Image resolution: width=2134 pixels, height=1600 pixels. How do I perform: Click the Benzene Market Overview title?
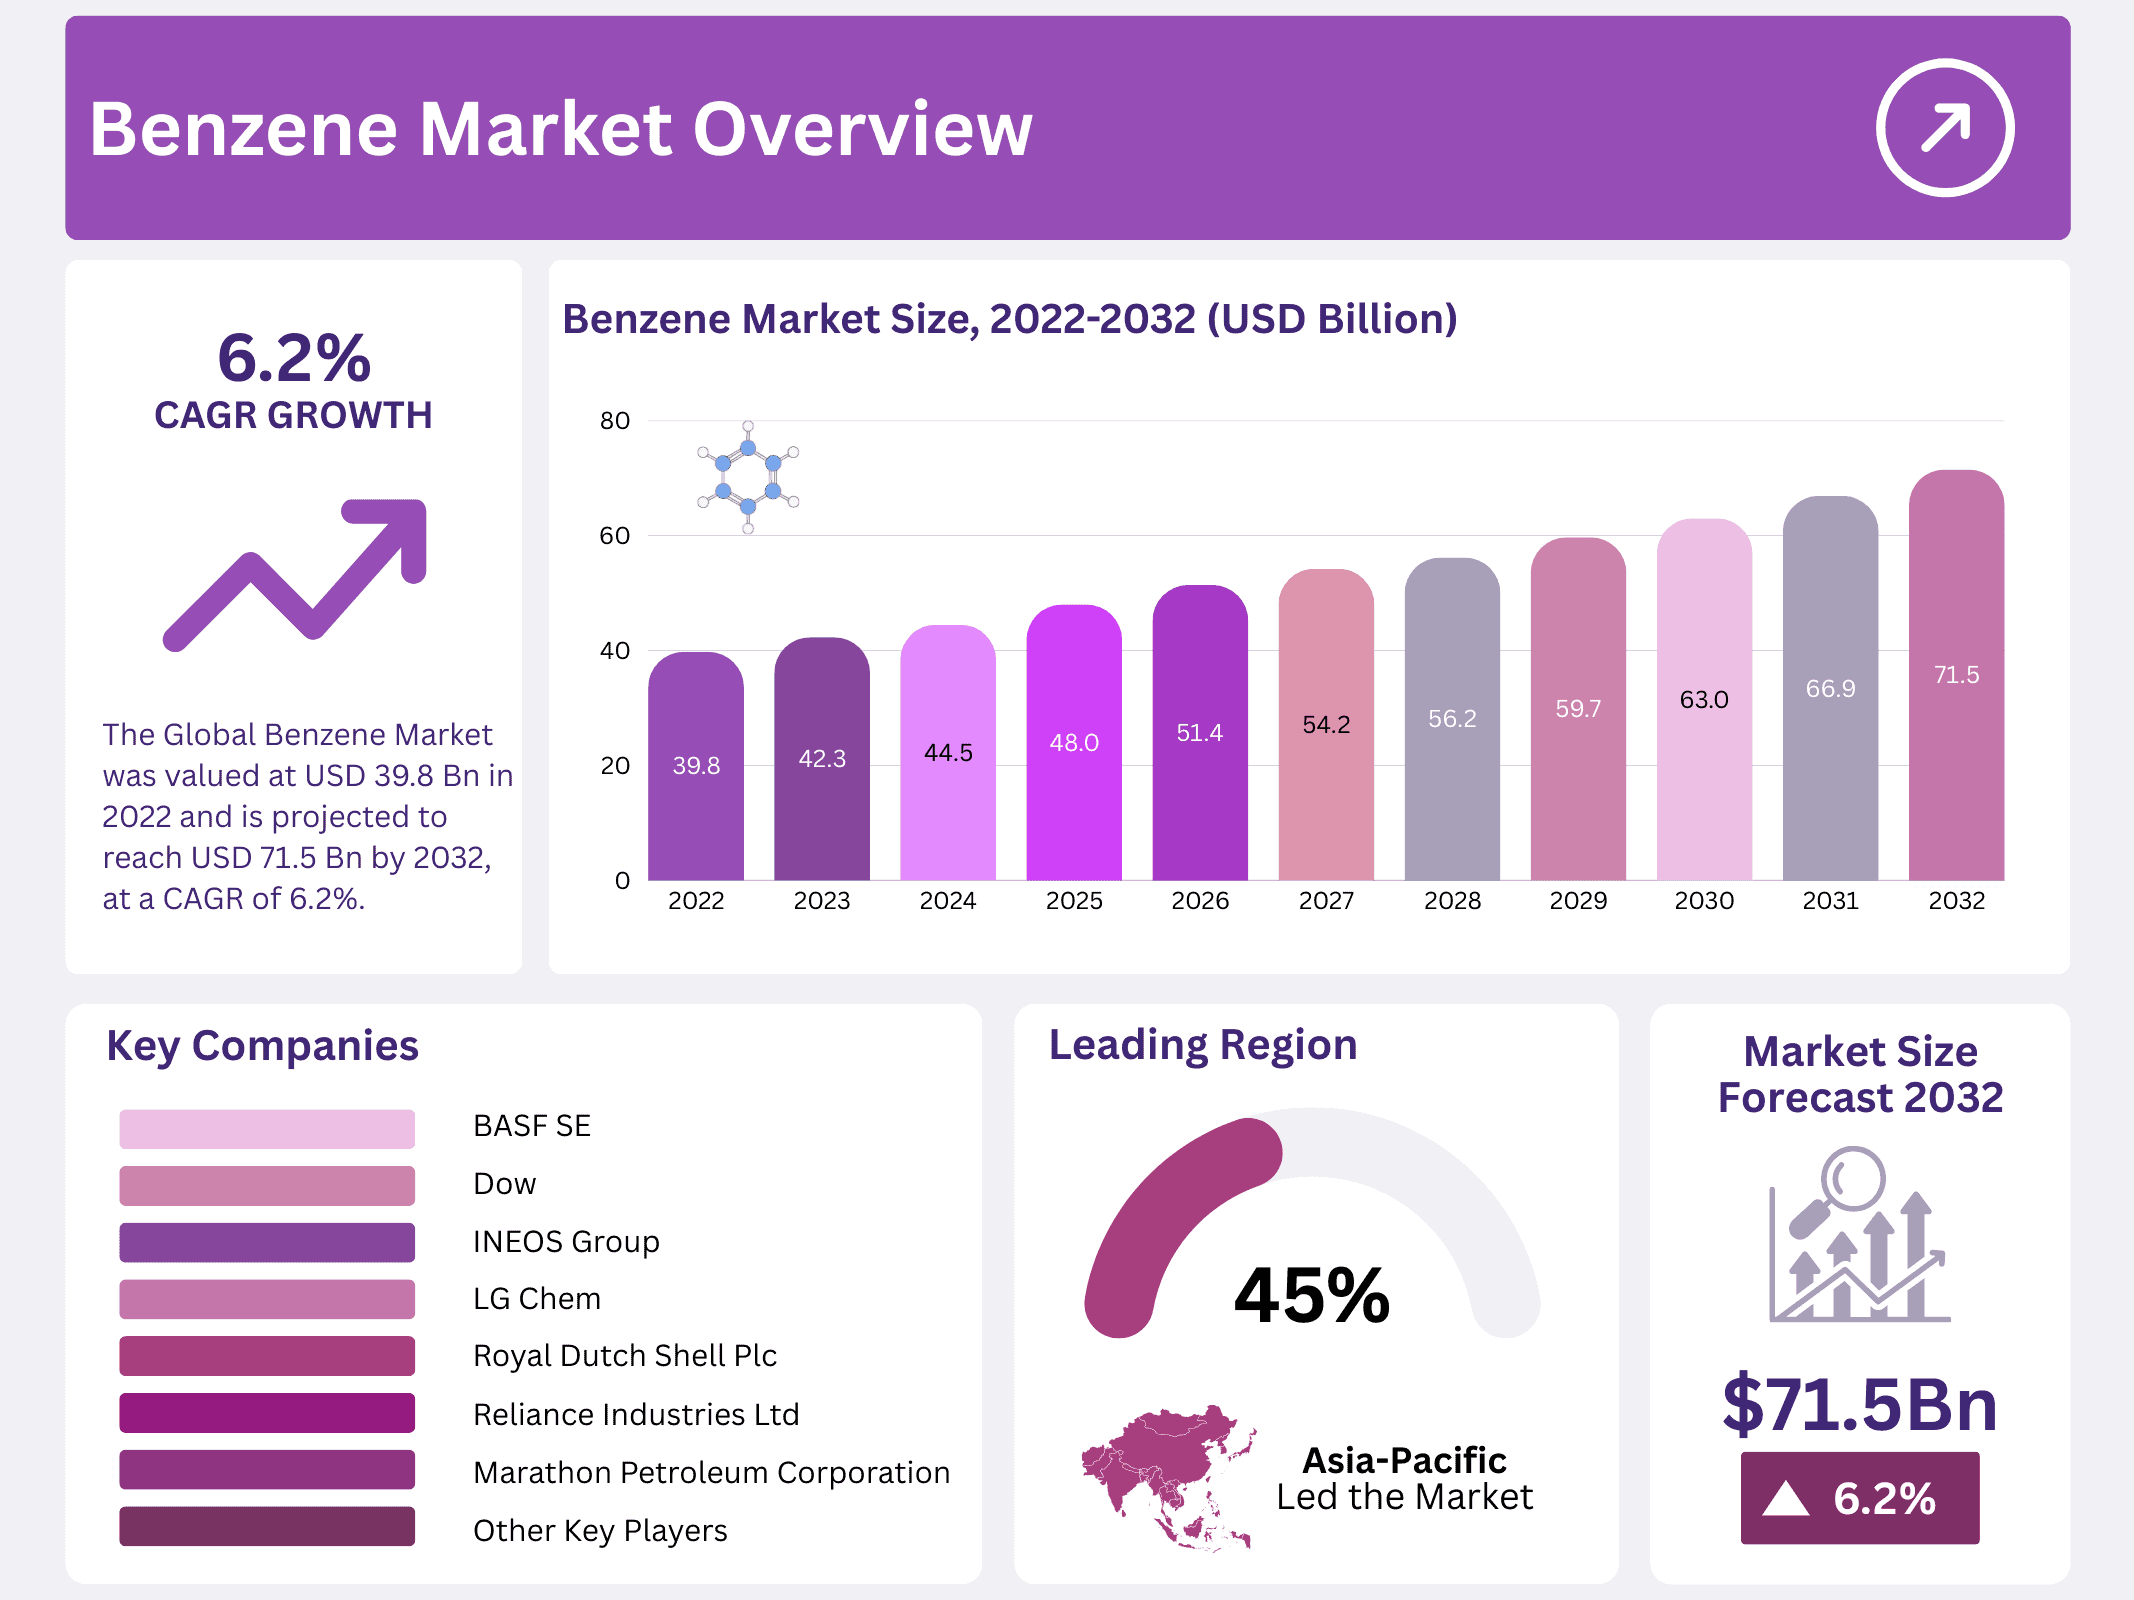561,130
